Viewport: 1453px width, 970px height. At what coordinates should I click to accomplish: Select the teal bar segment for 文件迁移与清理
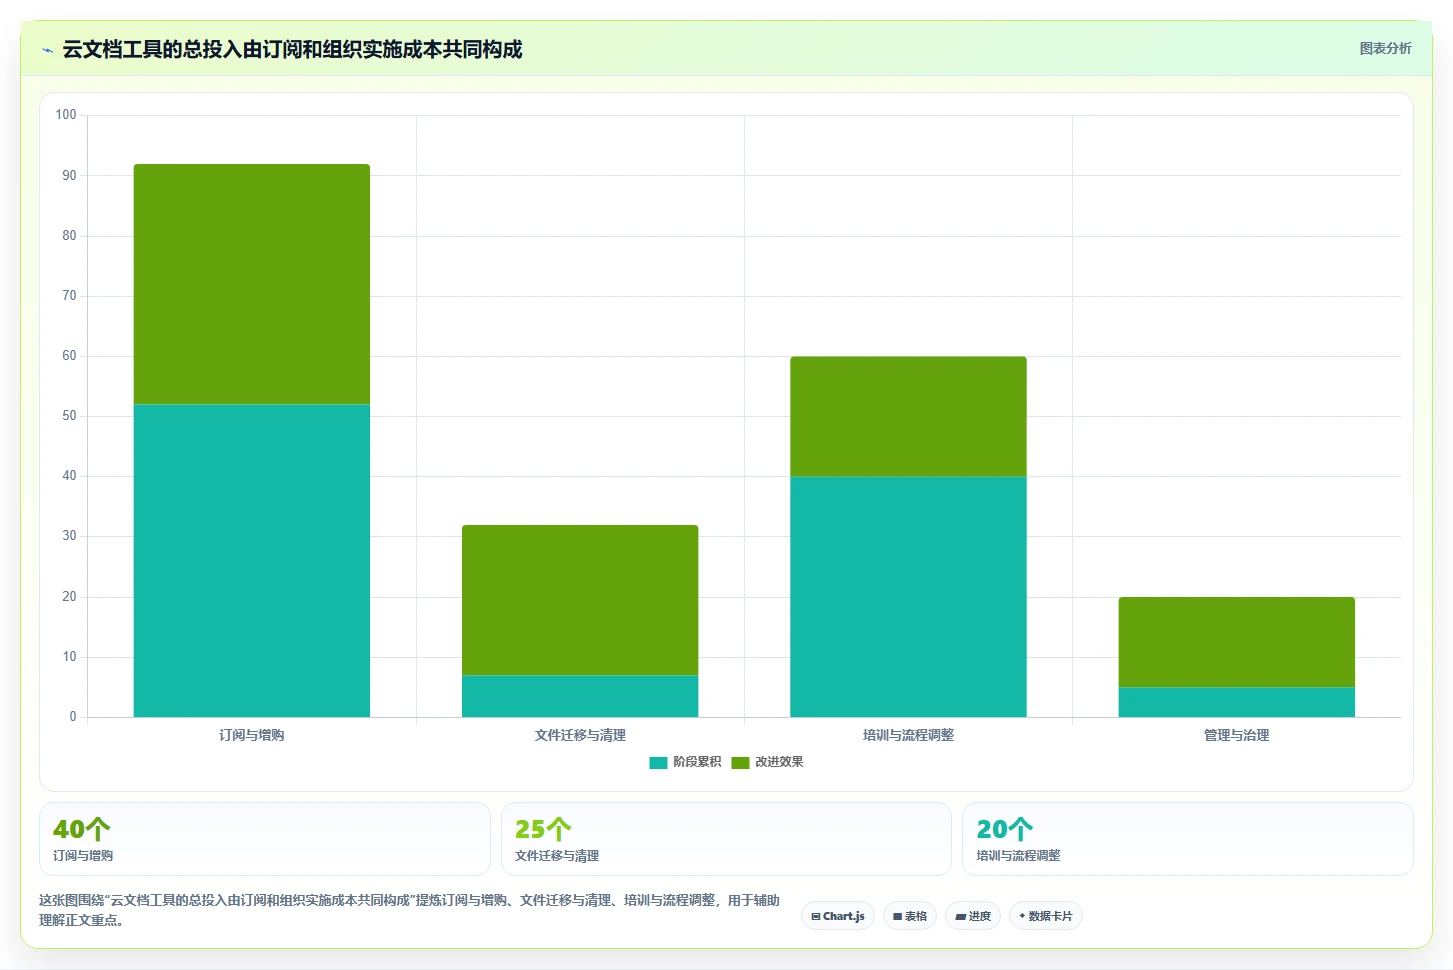(580, 696)
